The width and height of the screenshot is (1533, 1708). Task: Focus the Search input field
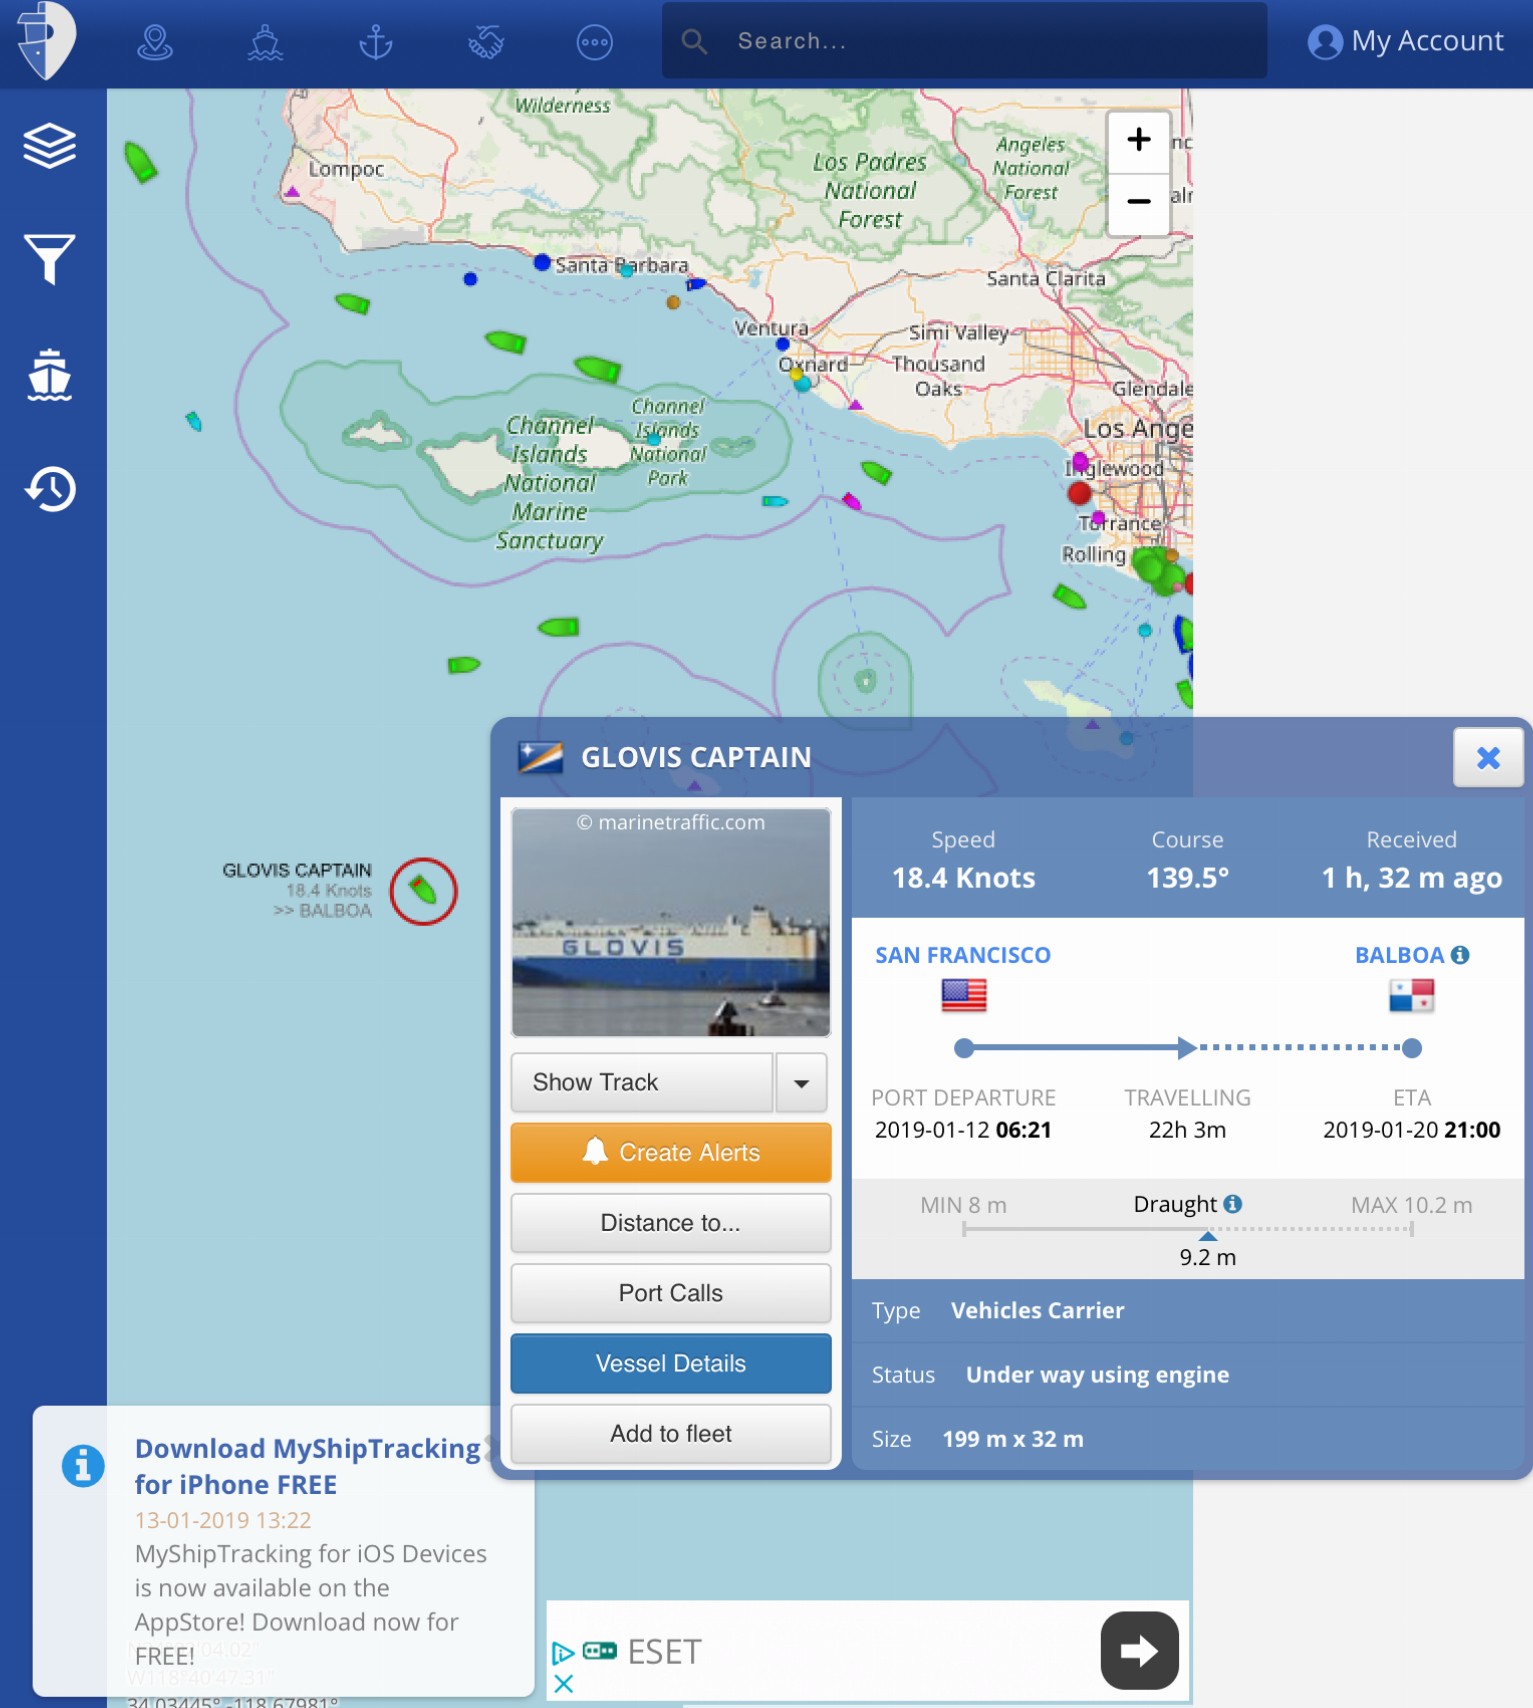[x=964, y=41]
